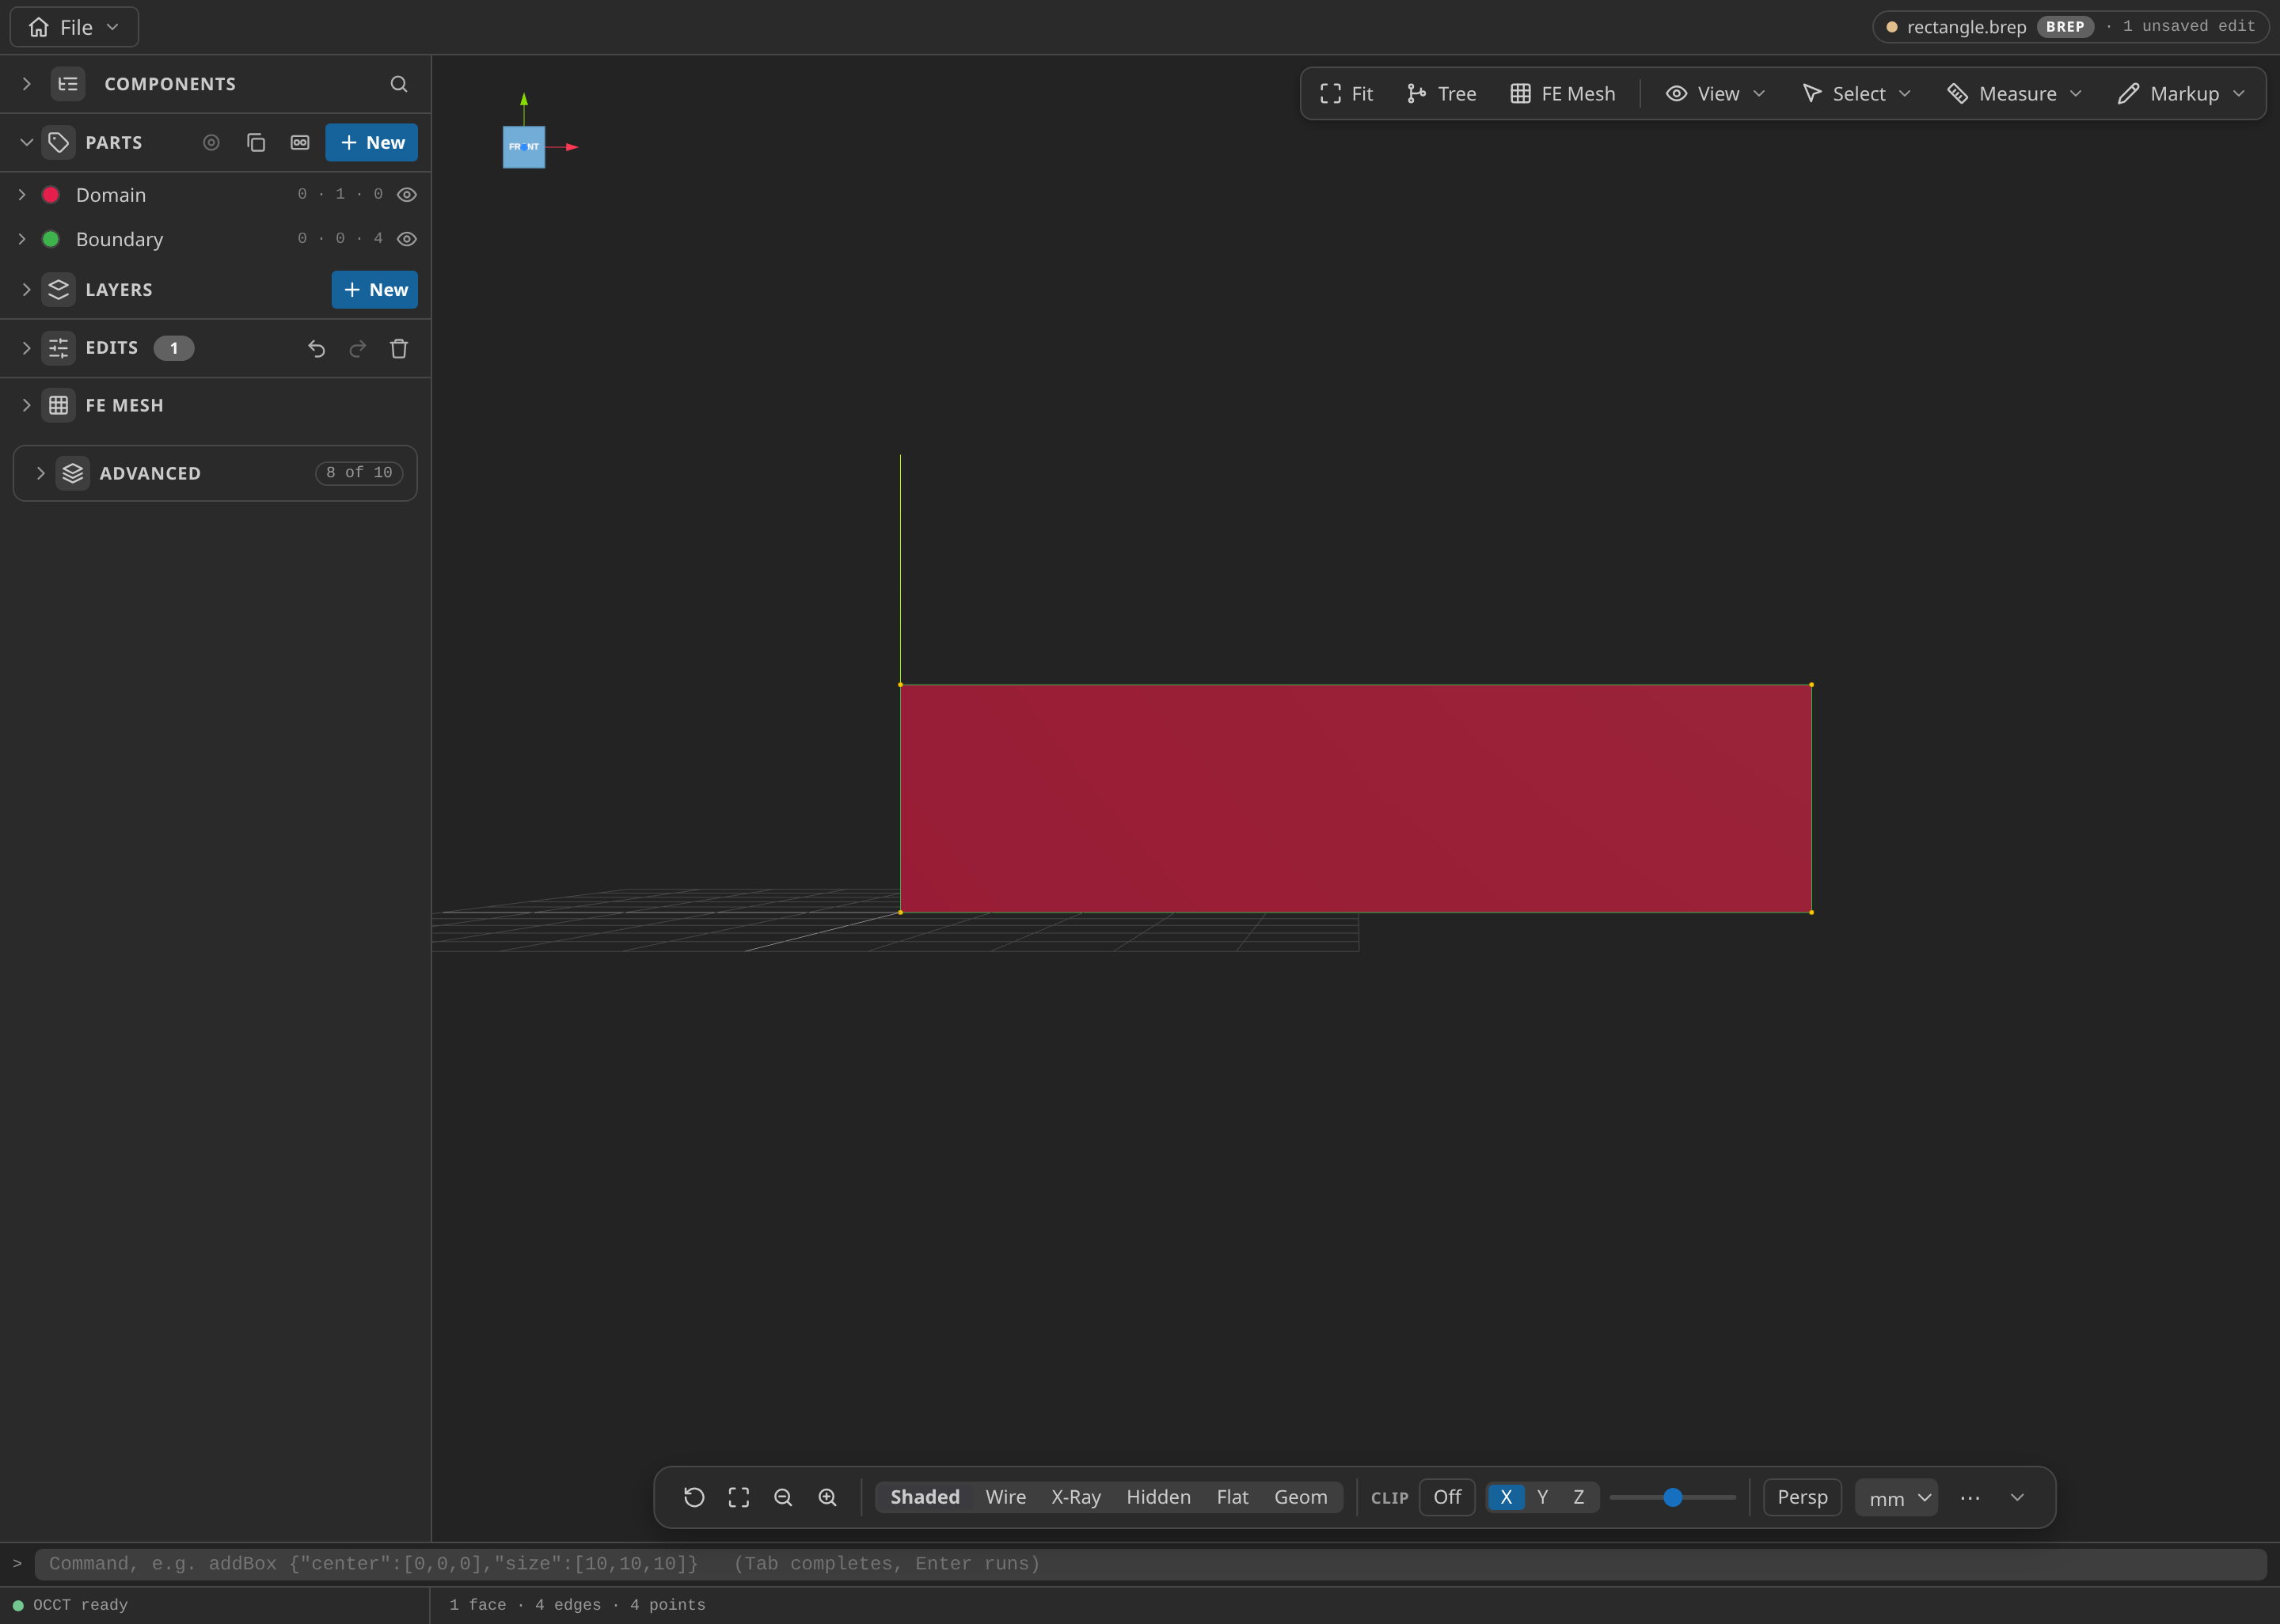Image resolution: width=2280 pixels, height=1624 pixels.
Task: Expand the Advanced section
Action: tap(40, 473)
